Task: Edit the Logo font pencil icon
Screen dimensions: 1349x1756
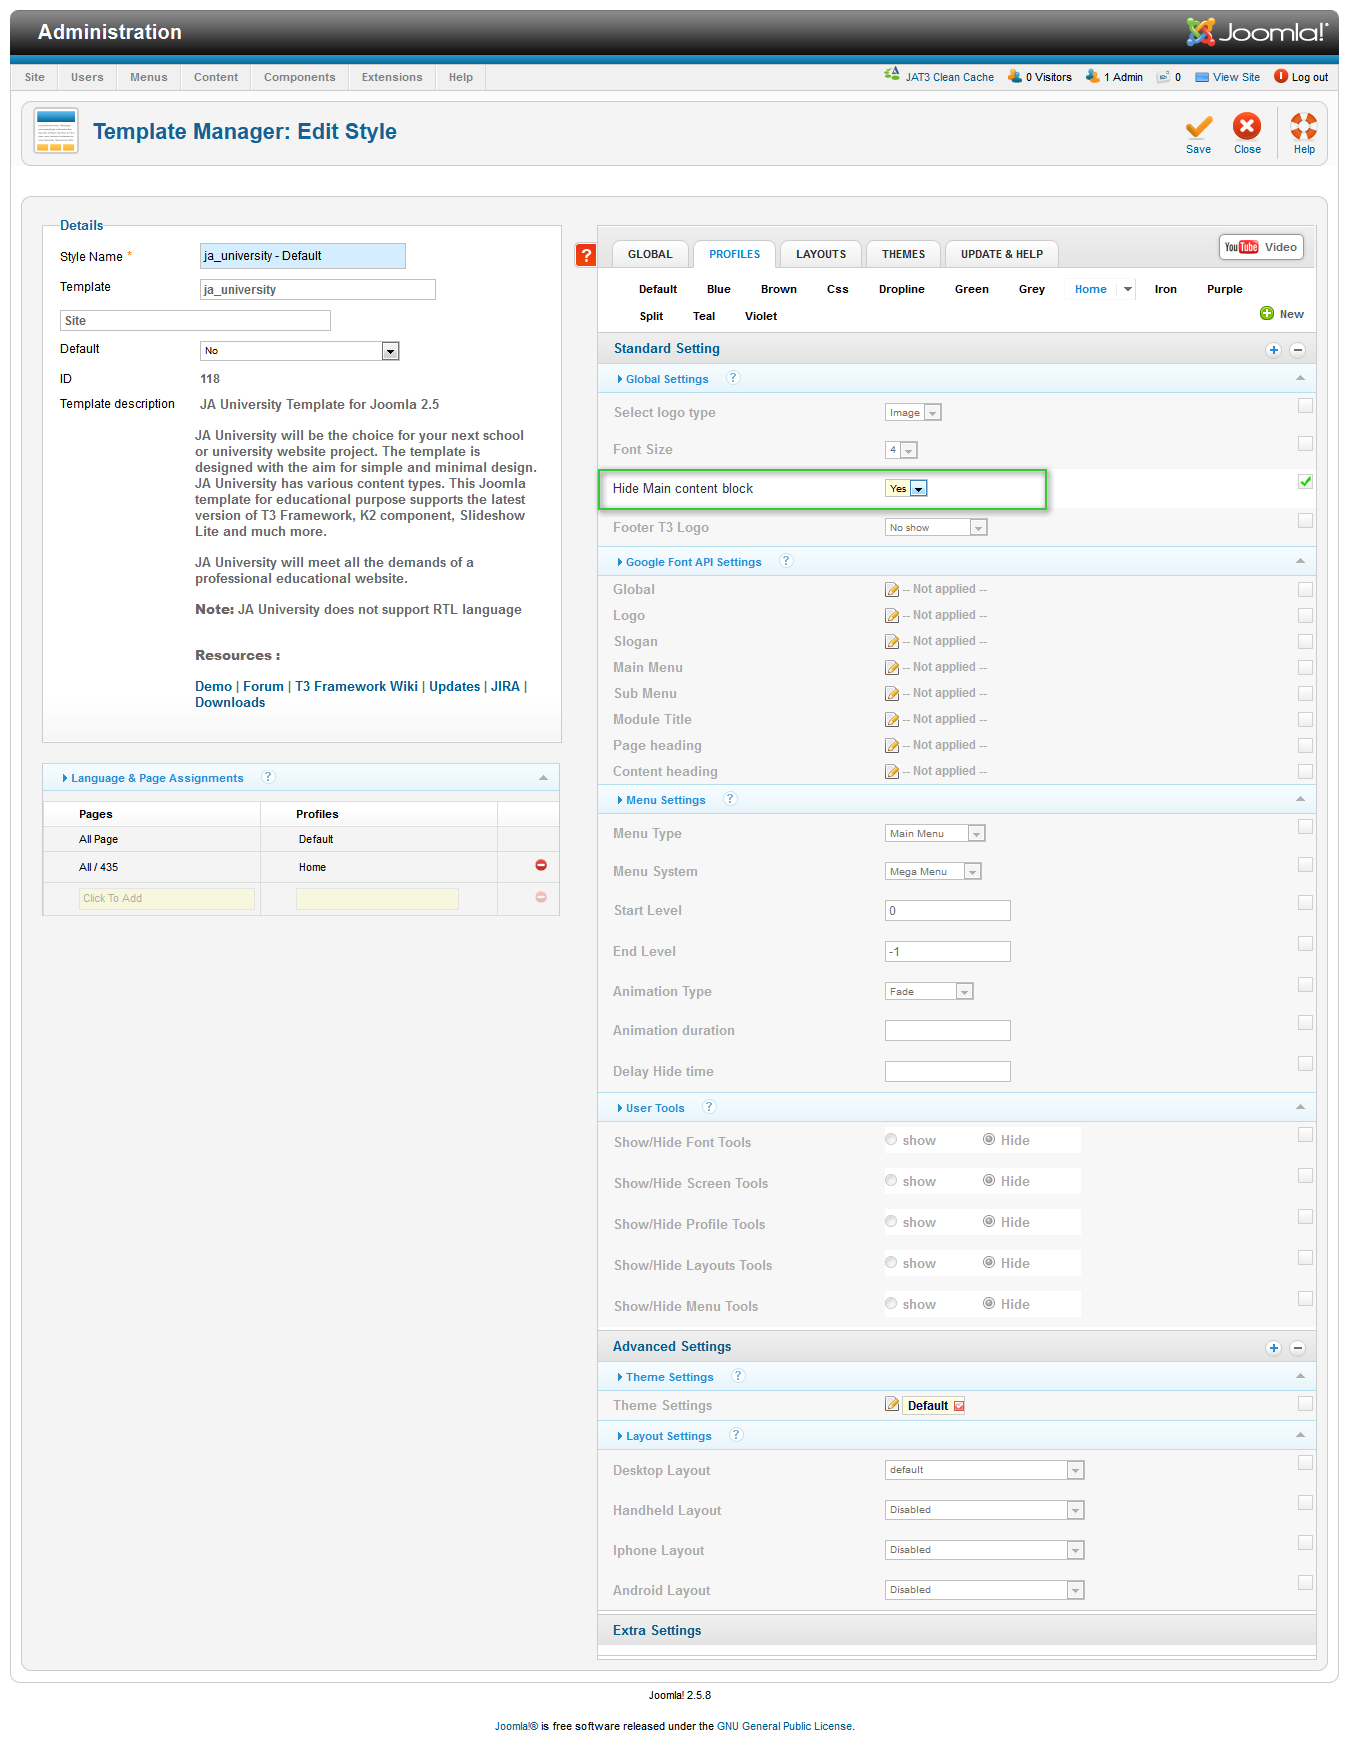Action: pos(892,616)
